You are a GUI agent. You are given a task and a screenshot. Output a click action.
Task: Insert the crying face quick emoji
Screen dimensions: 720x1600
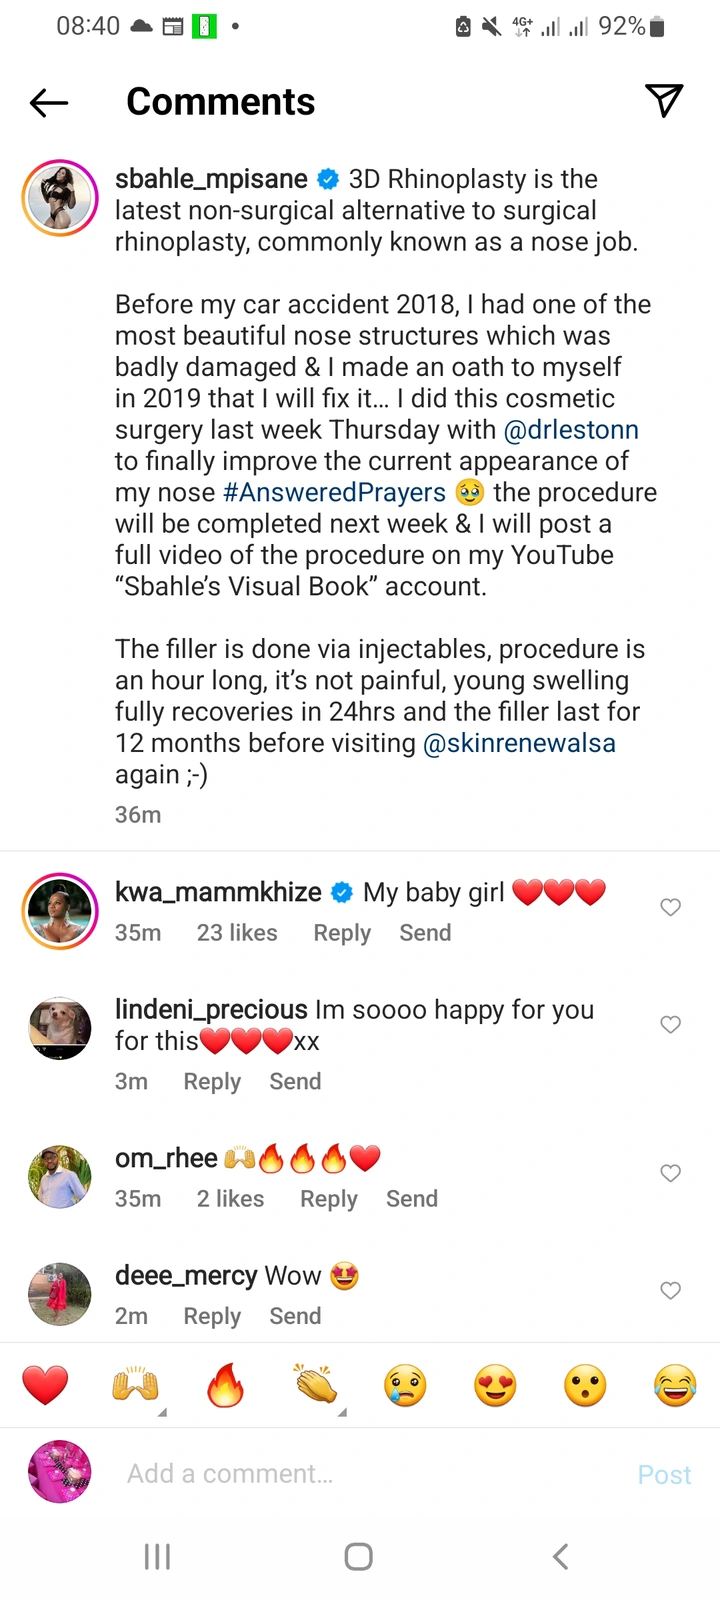pos(405,1386)
